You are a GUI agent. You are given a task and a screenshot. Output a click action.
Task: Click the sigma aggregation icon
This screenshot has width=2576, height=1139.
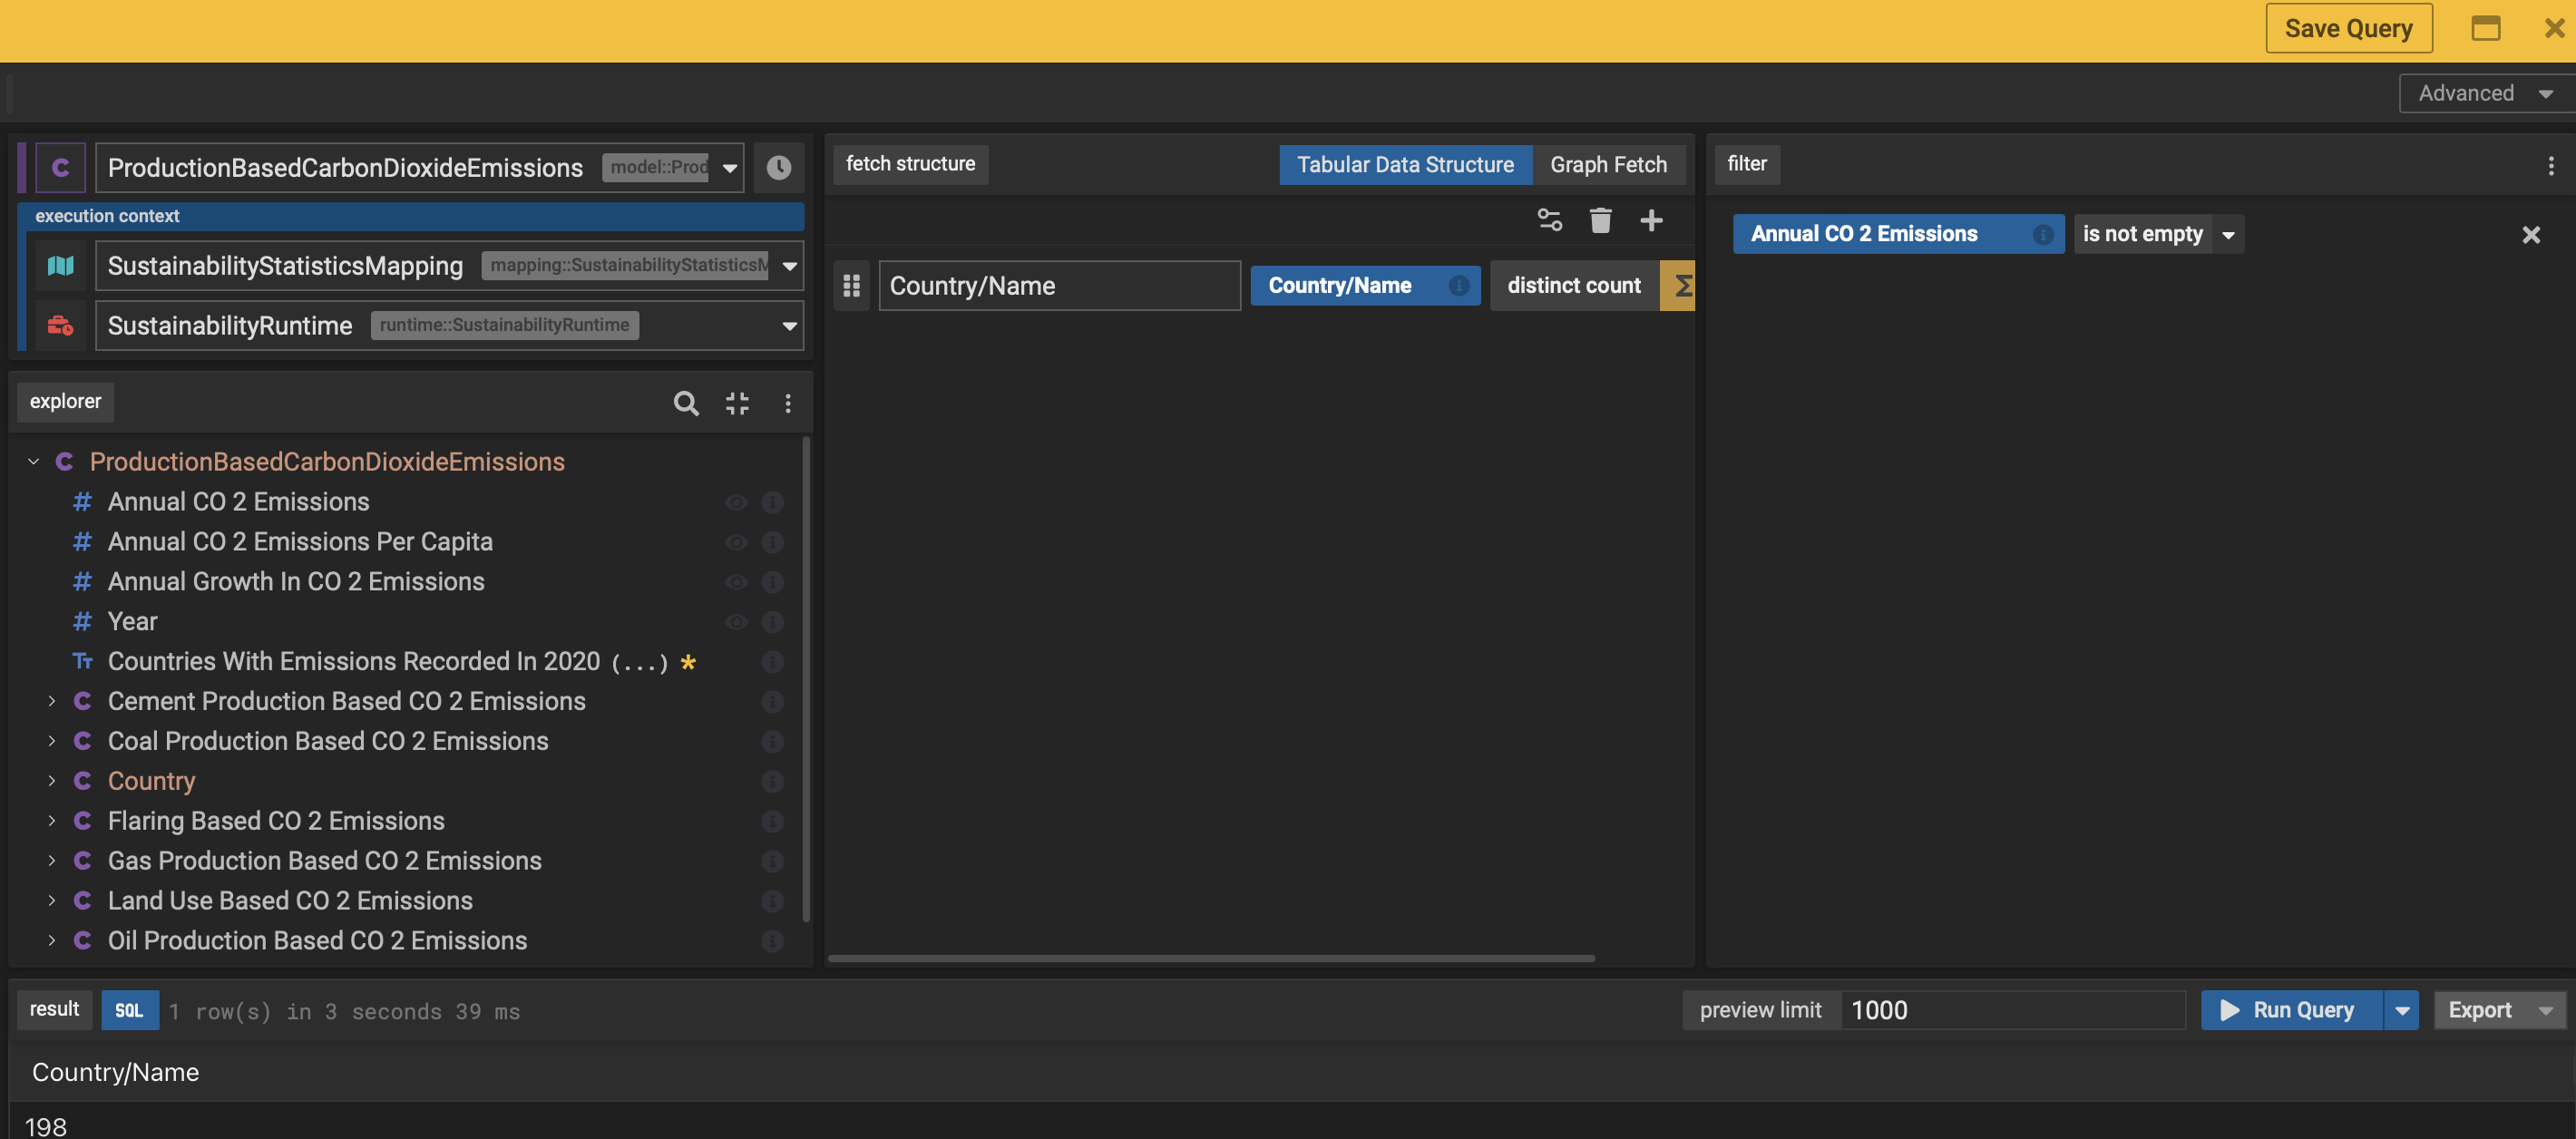click(x=1680, y=286)
